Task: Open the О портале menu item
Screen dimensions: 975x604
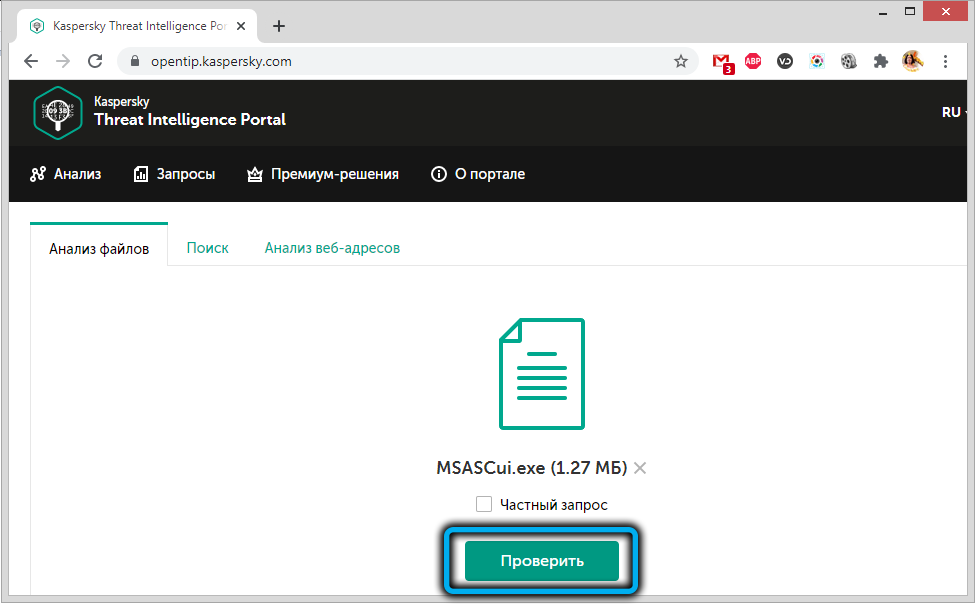Action: tap(477, 174)
